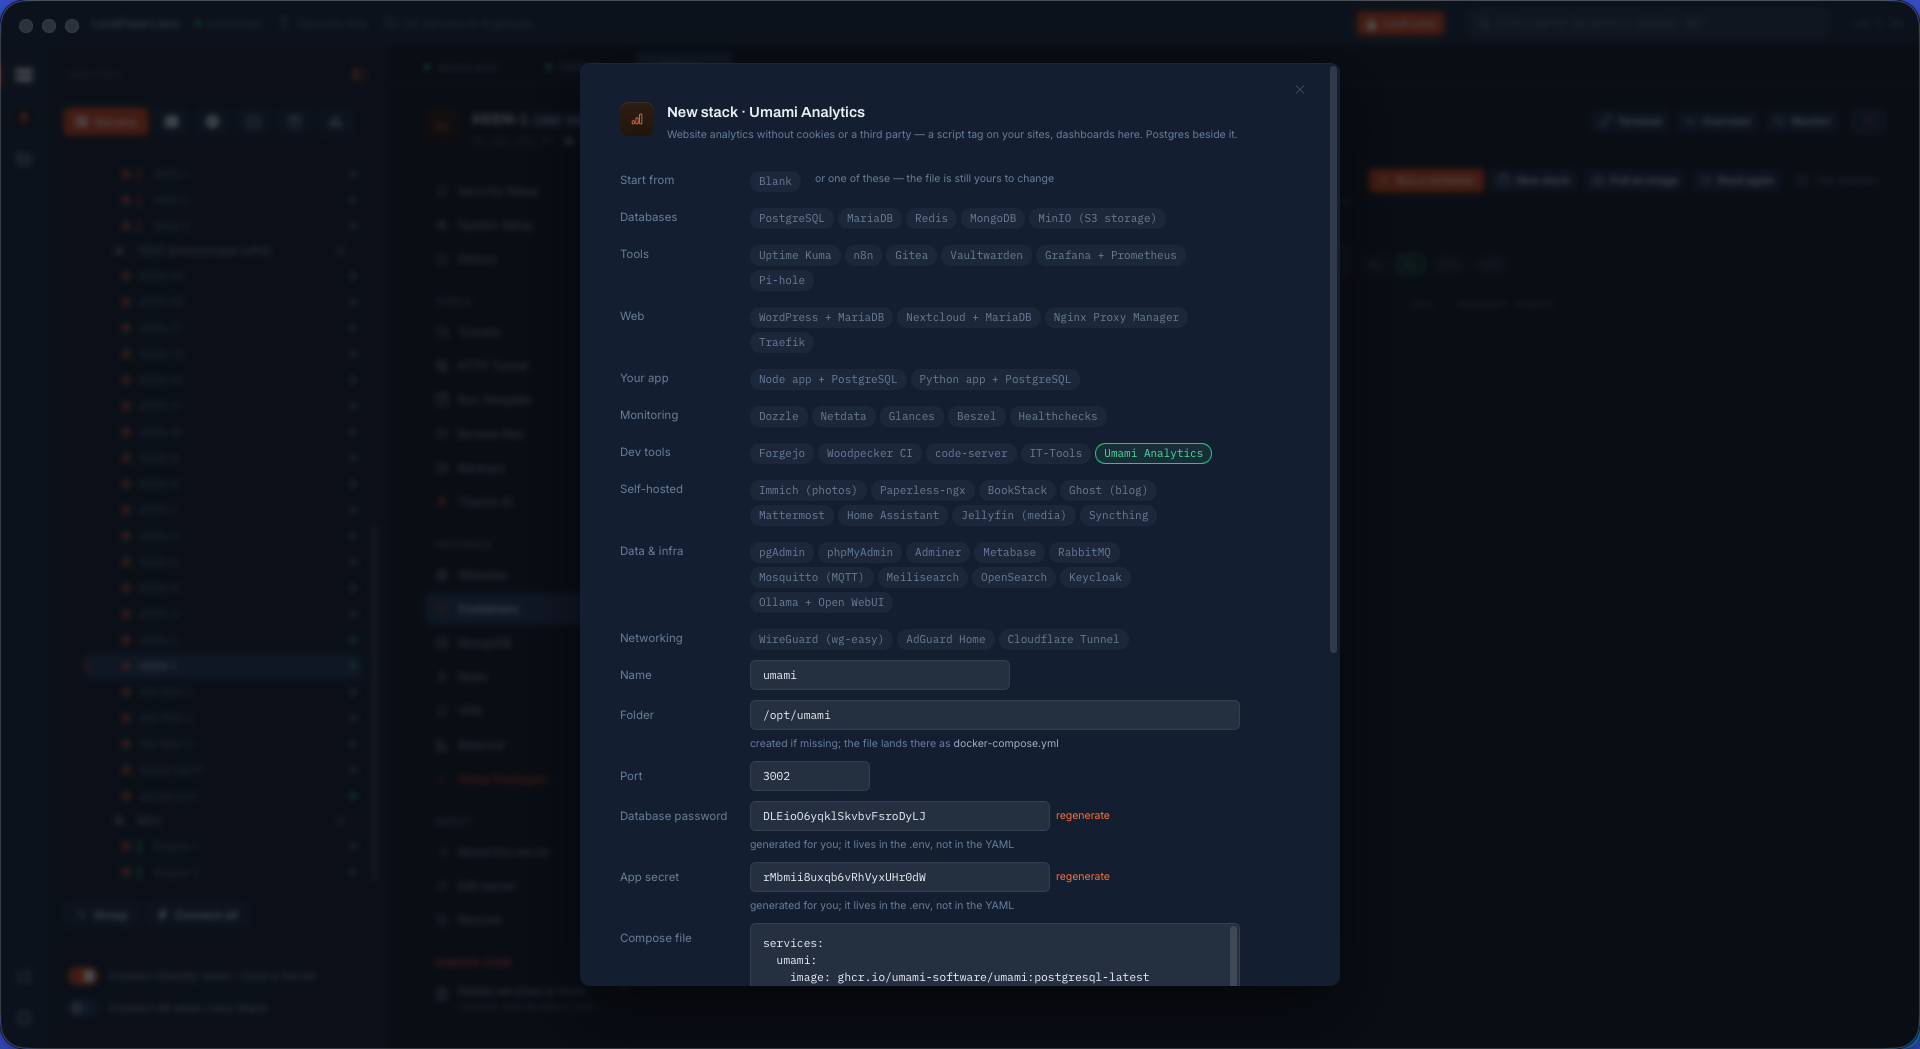This screenshot has width=1920, height=1049.
Task: Choose the n8n template
Action: (x=863, y=255)
